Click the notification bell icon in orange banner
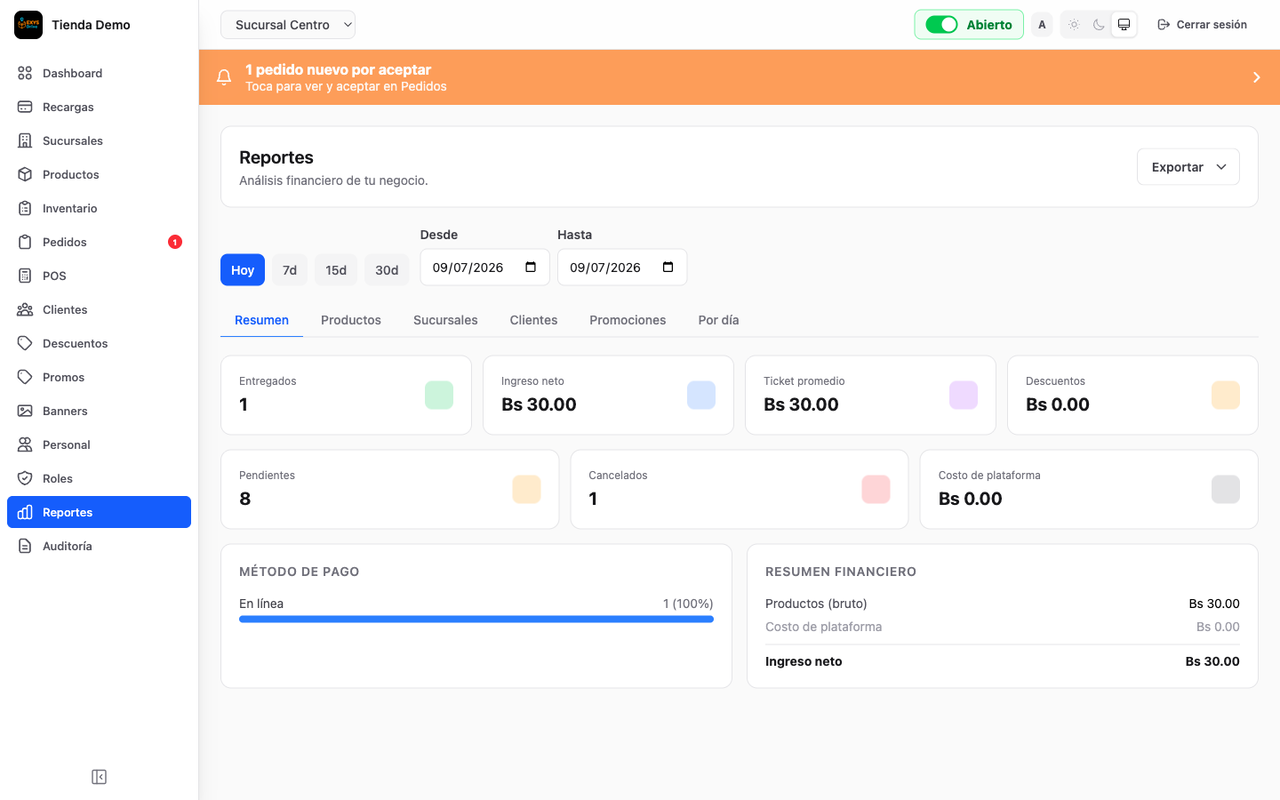This screenshot has width=1280, height=800. (224, 77)
